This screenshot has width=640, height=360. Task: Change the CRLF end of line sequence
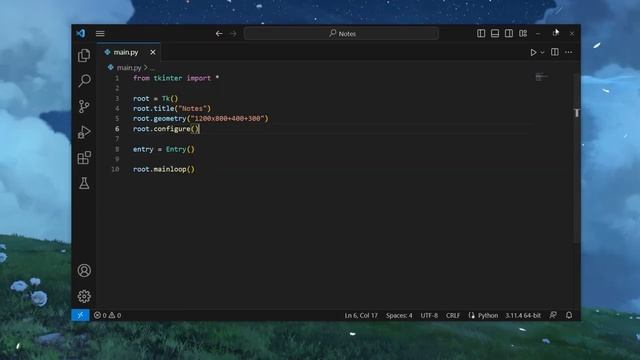(x=453, y=316)
